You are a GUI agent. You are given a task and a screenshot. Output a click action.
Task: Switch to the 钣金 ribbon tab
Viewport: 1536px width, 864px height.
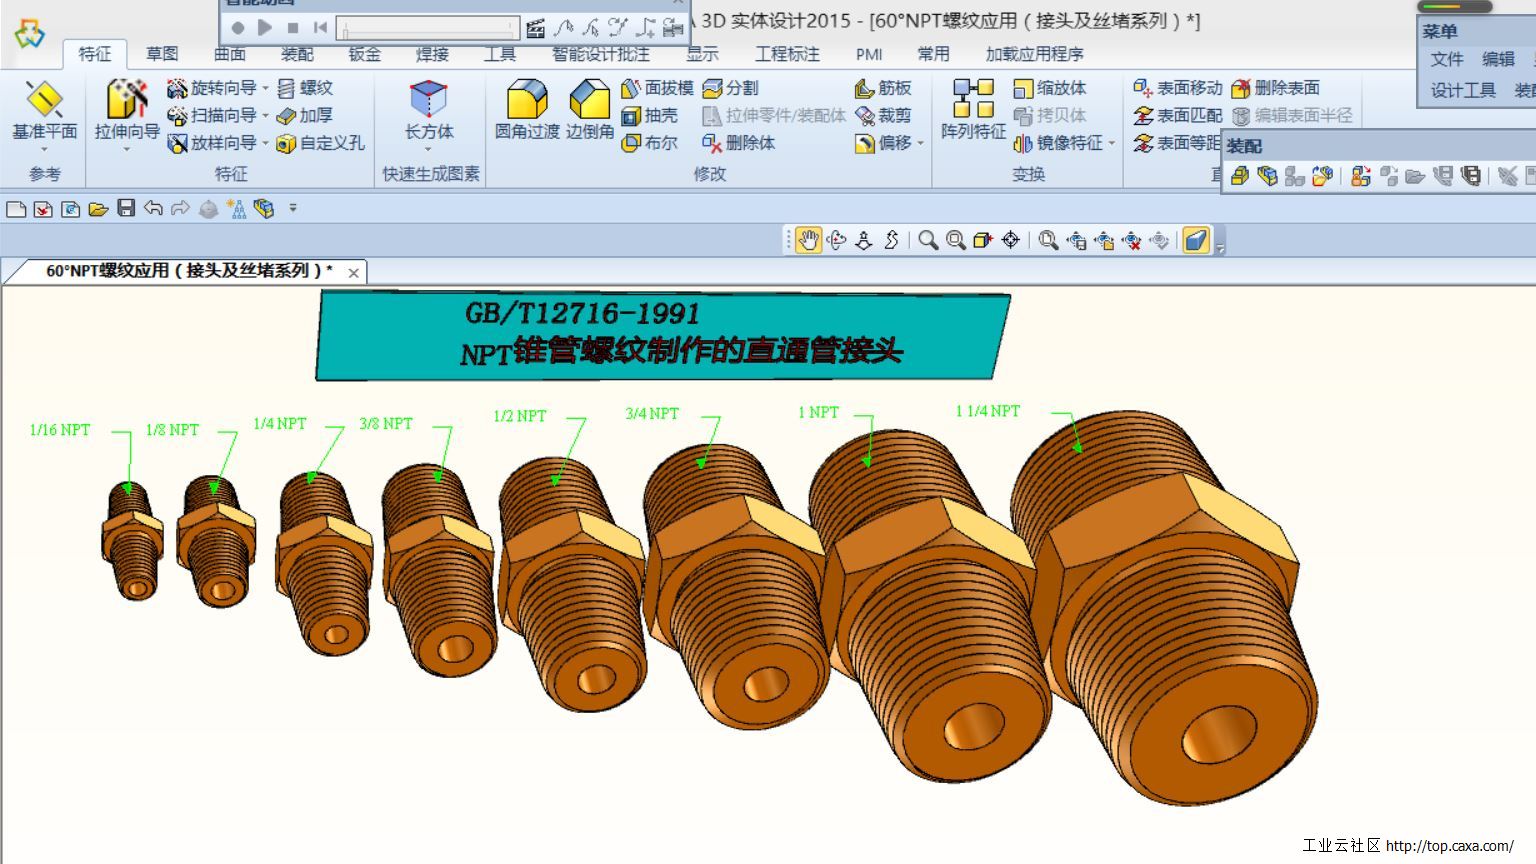pyautogui.click(x=365, y=54)
